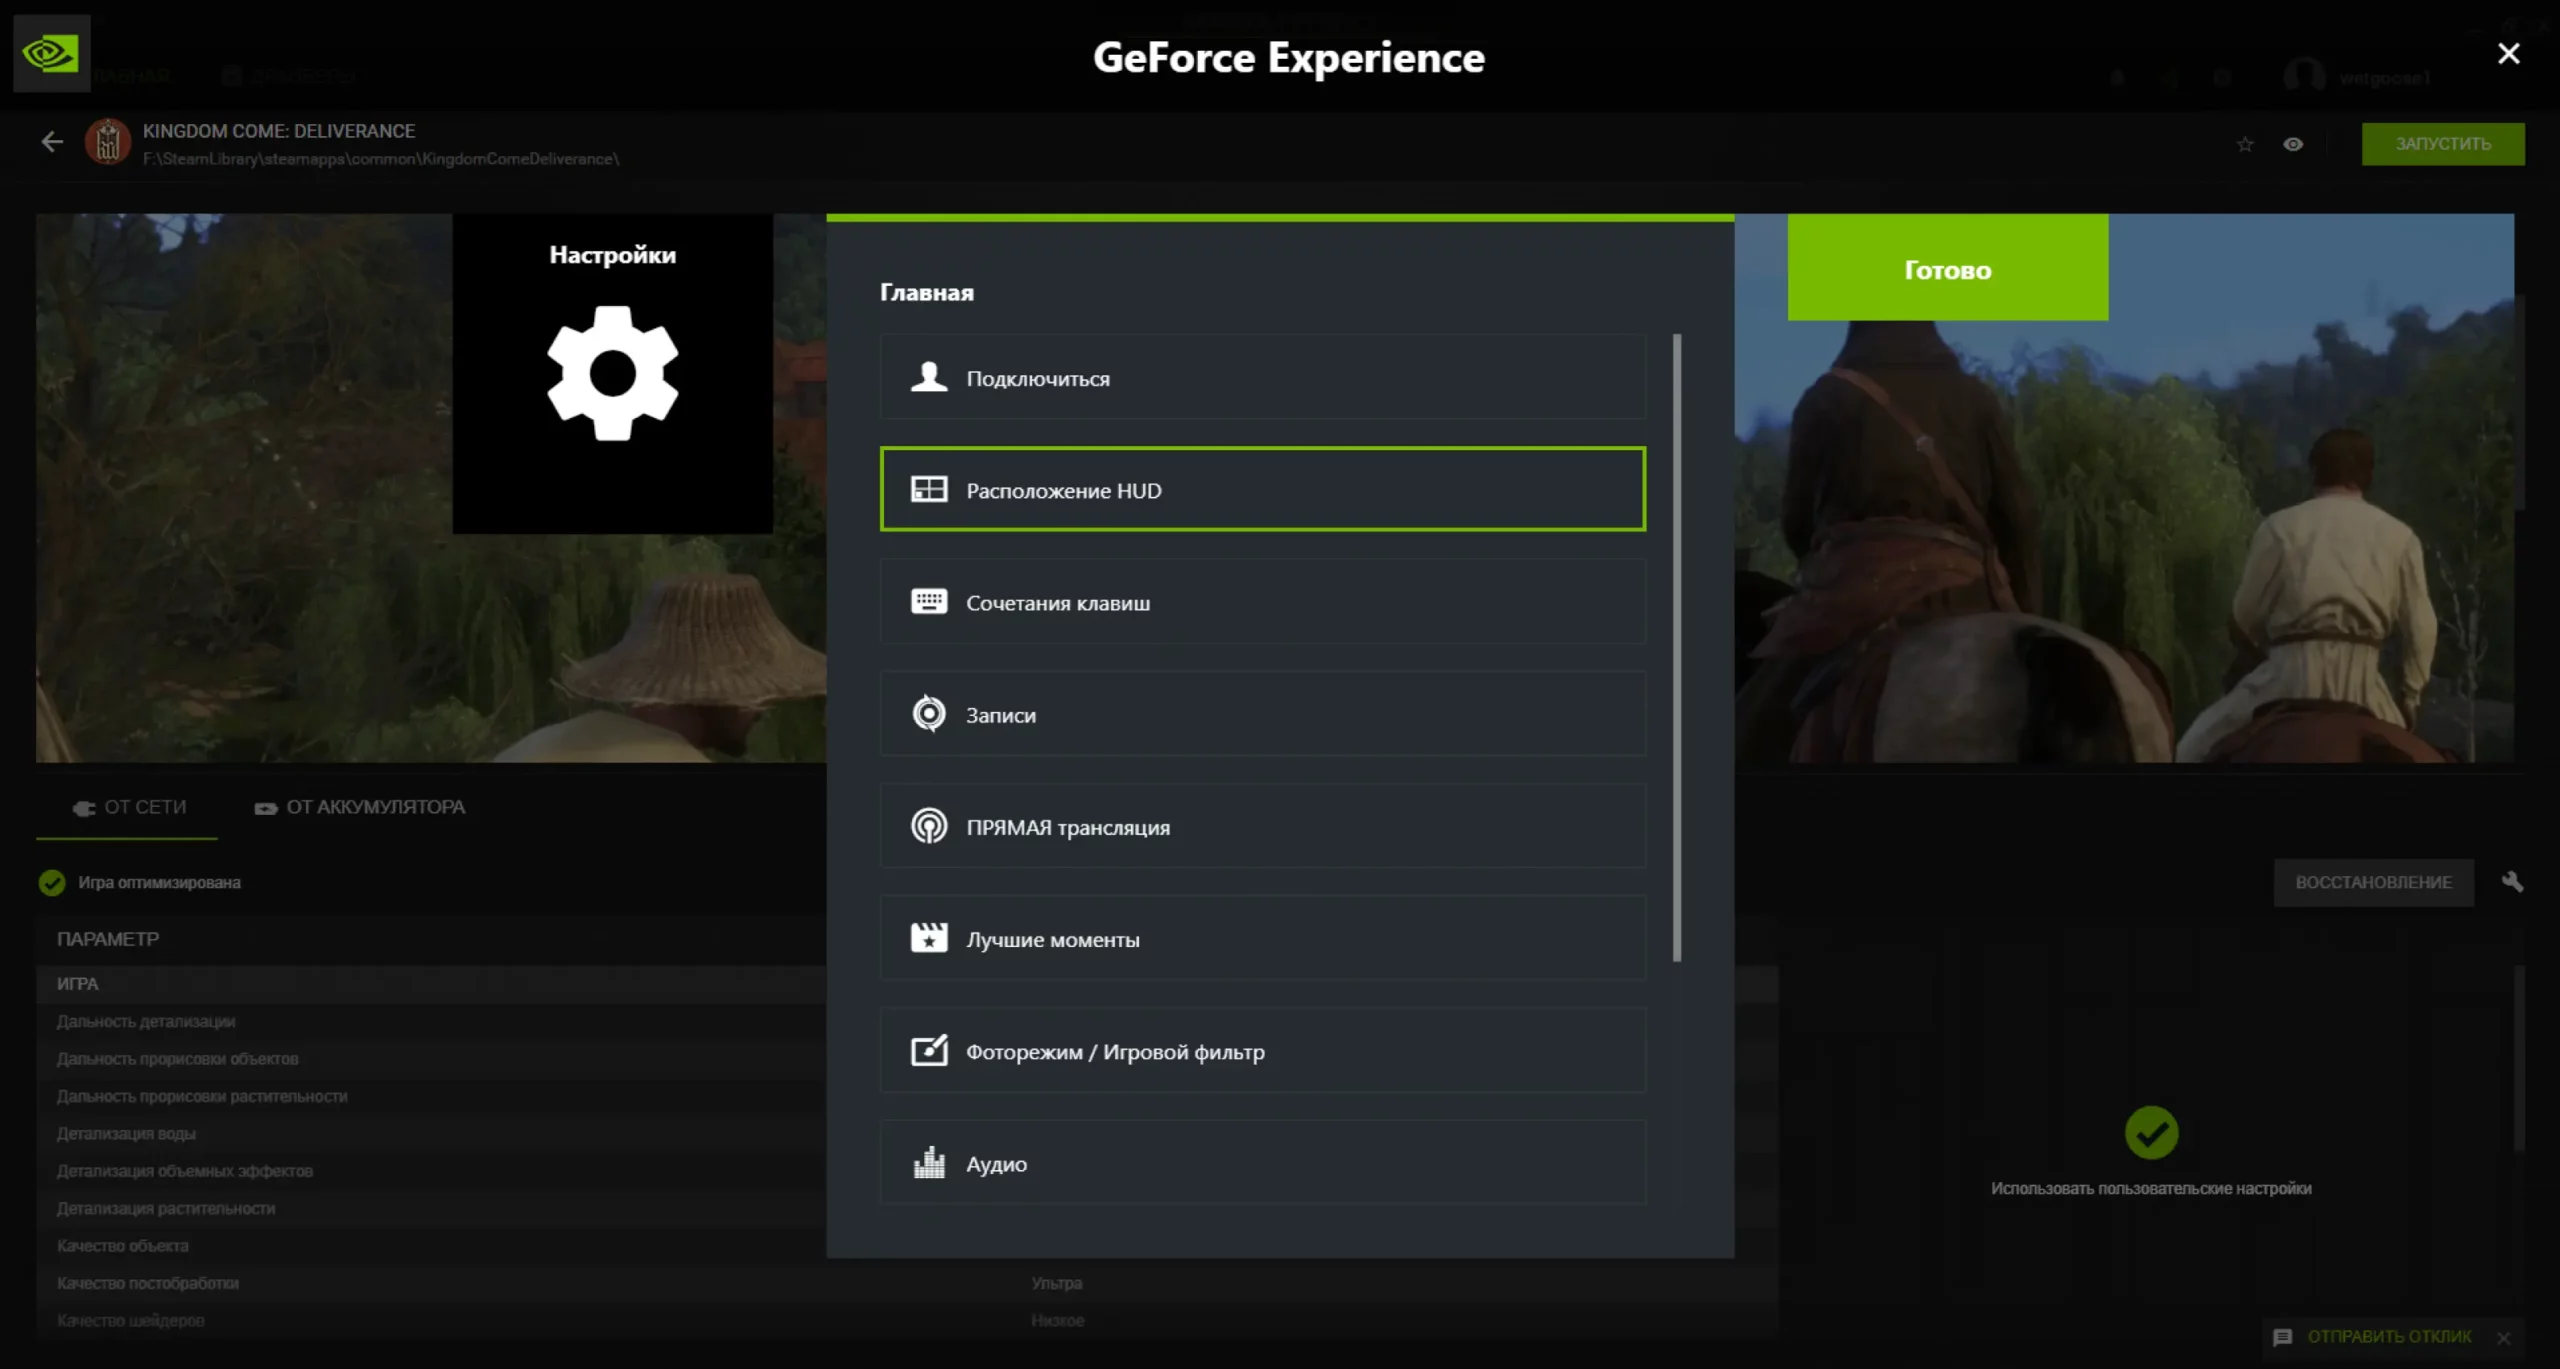Open custom settings with wrench icon
2560x1369 pixels.
(x=2512, y=881)
